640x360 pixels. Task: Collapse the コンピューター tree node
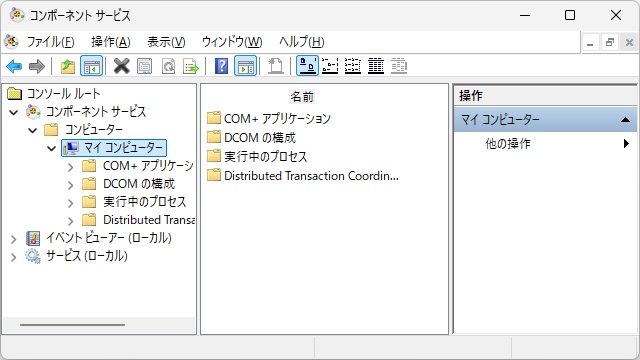pyautogui.click(x=33, y=130)
